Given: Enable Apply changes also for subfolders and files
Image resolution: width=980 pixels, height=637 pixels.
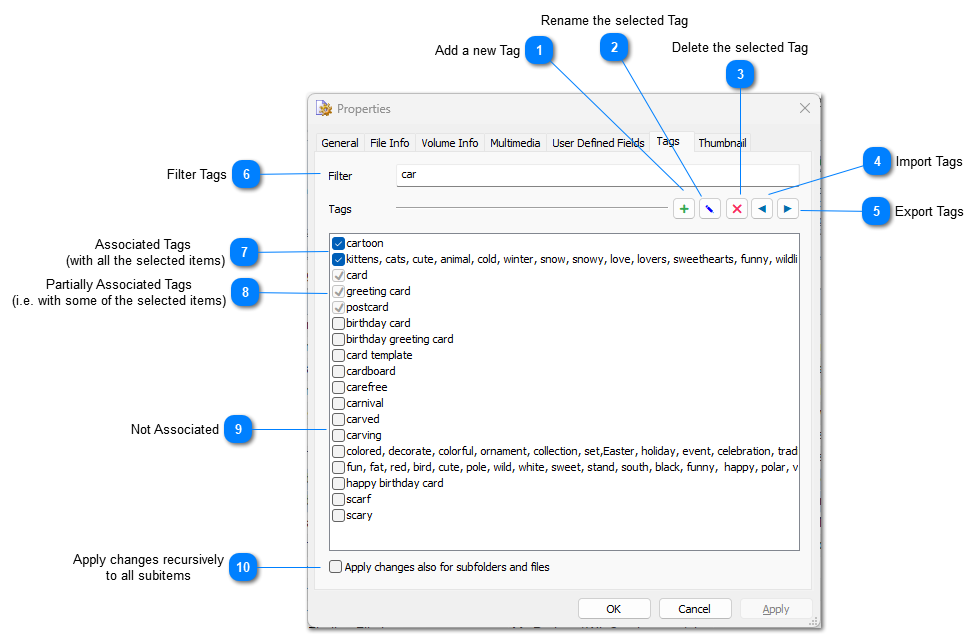Looking at the screenshot, I should tap(336, 567).
